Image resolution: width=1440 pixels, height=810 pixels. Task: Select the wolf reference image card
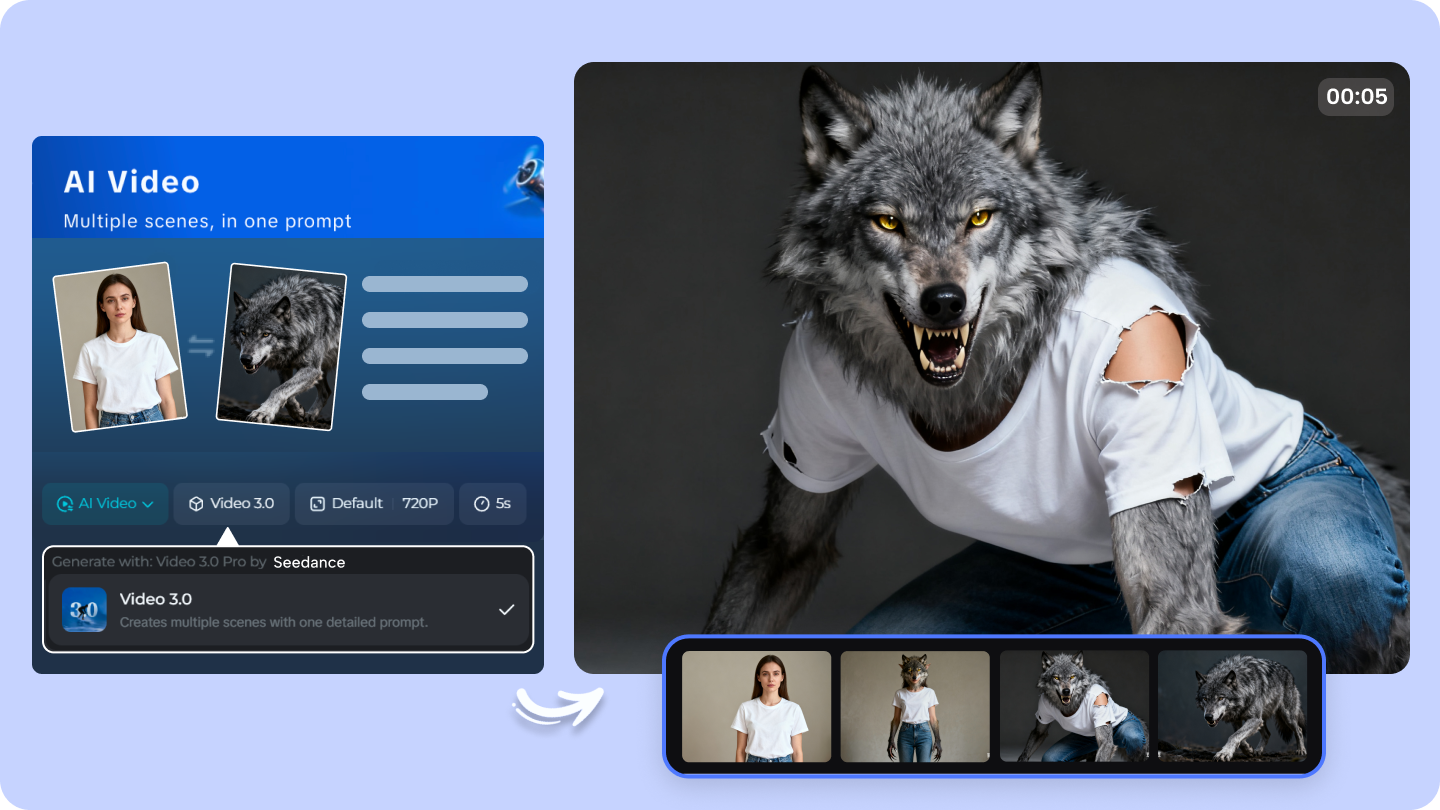pos(282,347)
